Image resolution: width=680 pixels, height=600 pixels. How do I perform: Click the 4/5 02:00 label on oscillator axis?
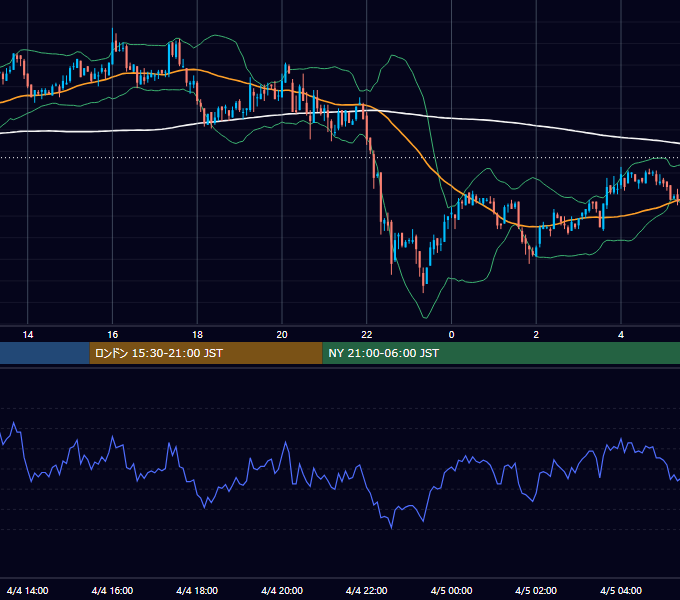click(536, 590)
